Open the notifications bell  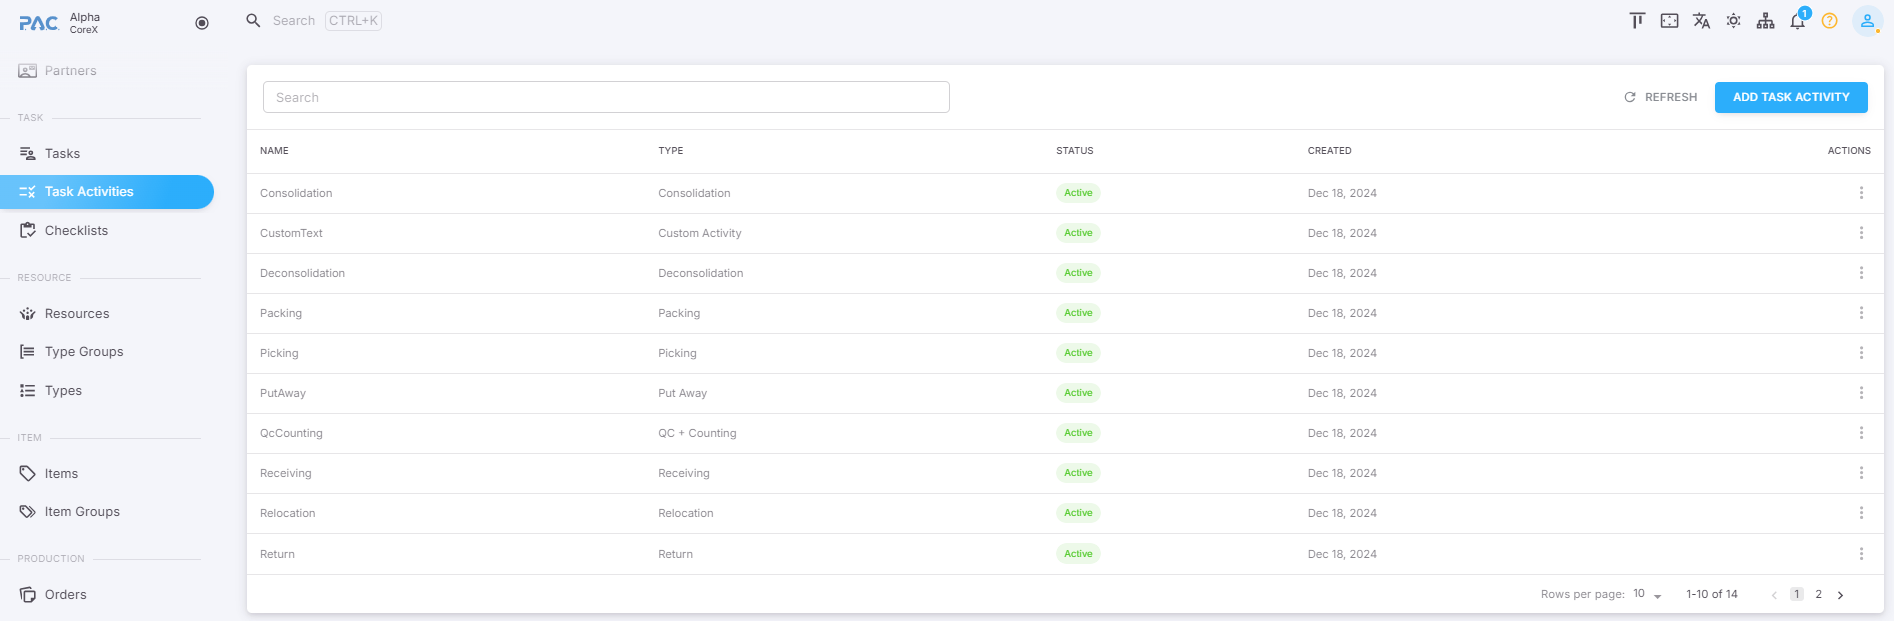point(1797,21)
